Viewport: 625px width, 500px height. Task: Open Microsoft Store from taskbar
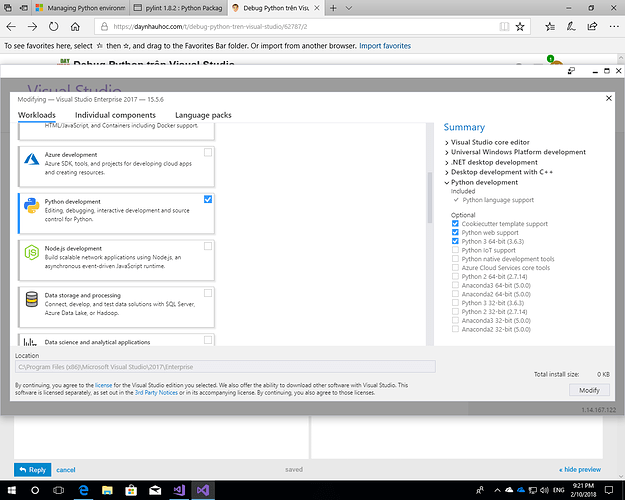131,490
